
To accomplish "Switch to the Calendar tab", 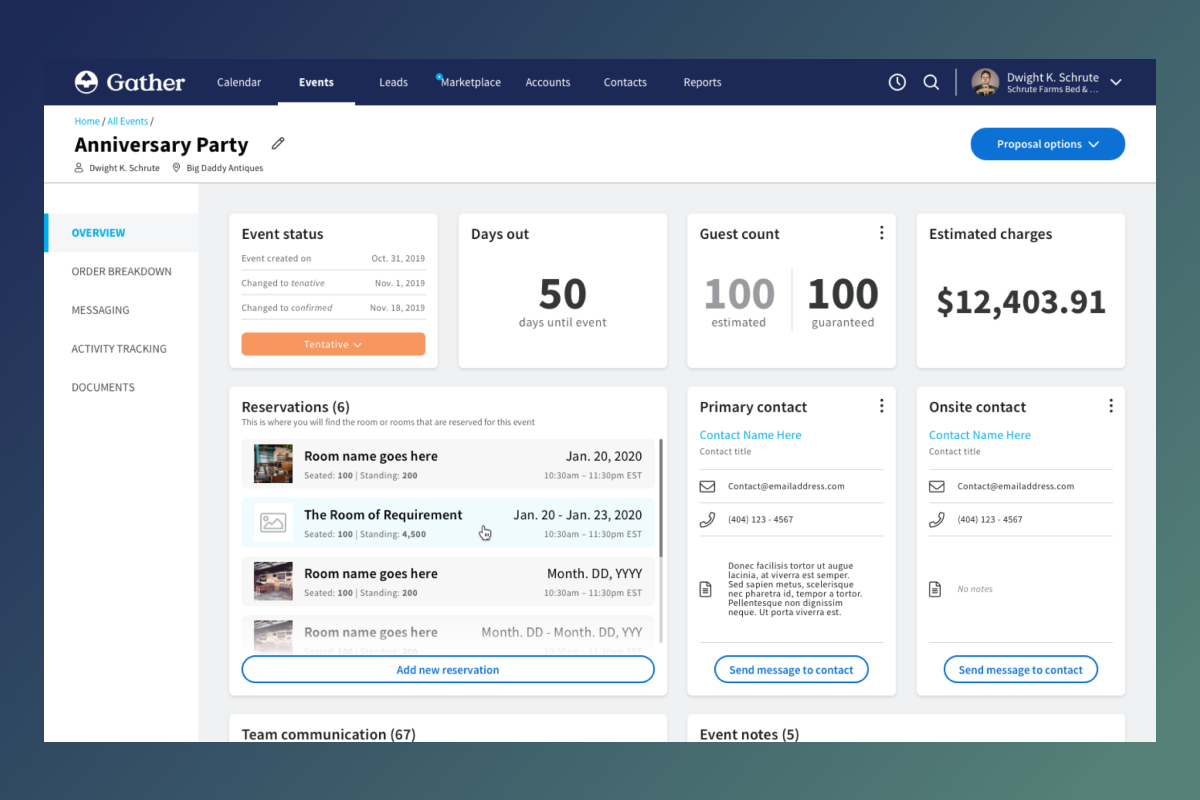I will click(239, 82).
